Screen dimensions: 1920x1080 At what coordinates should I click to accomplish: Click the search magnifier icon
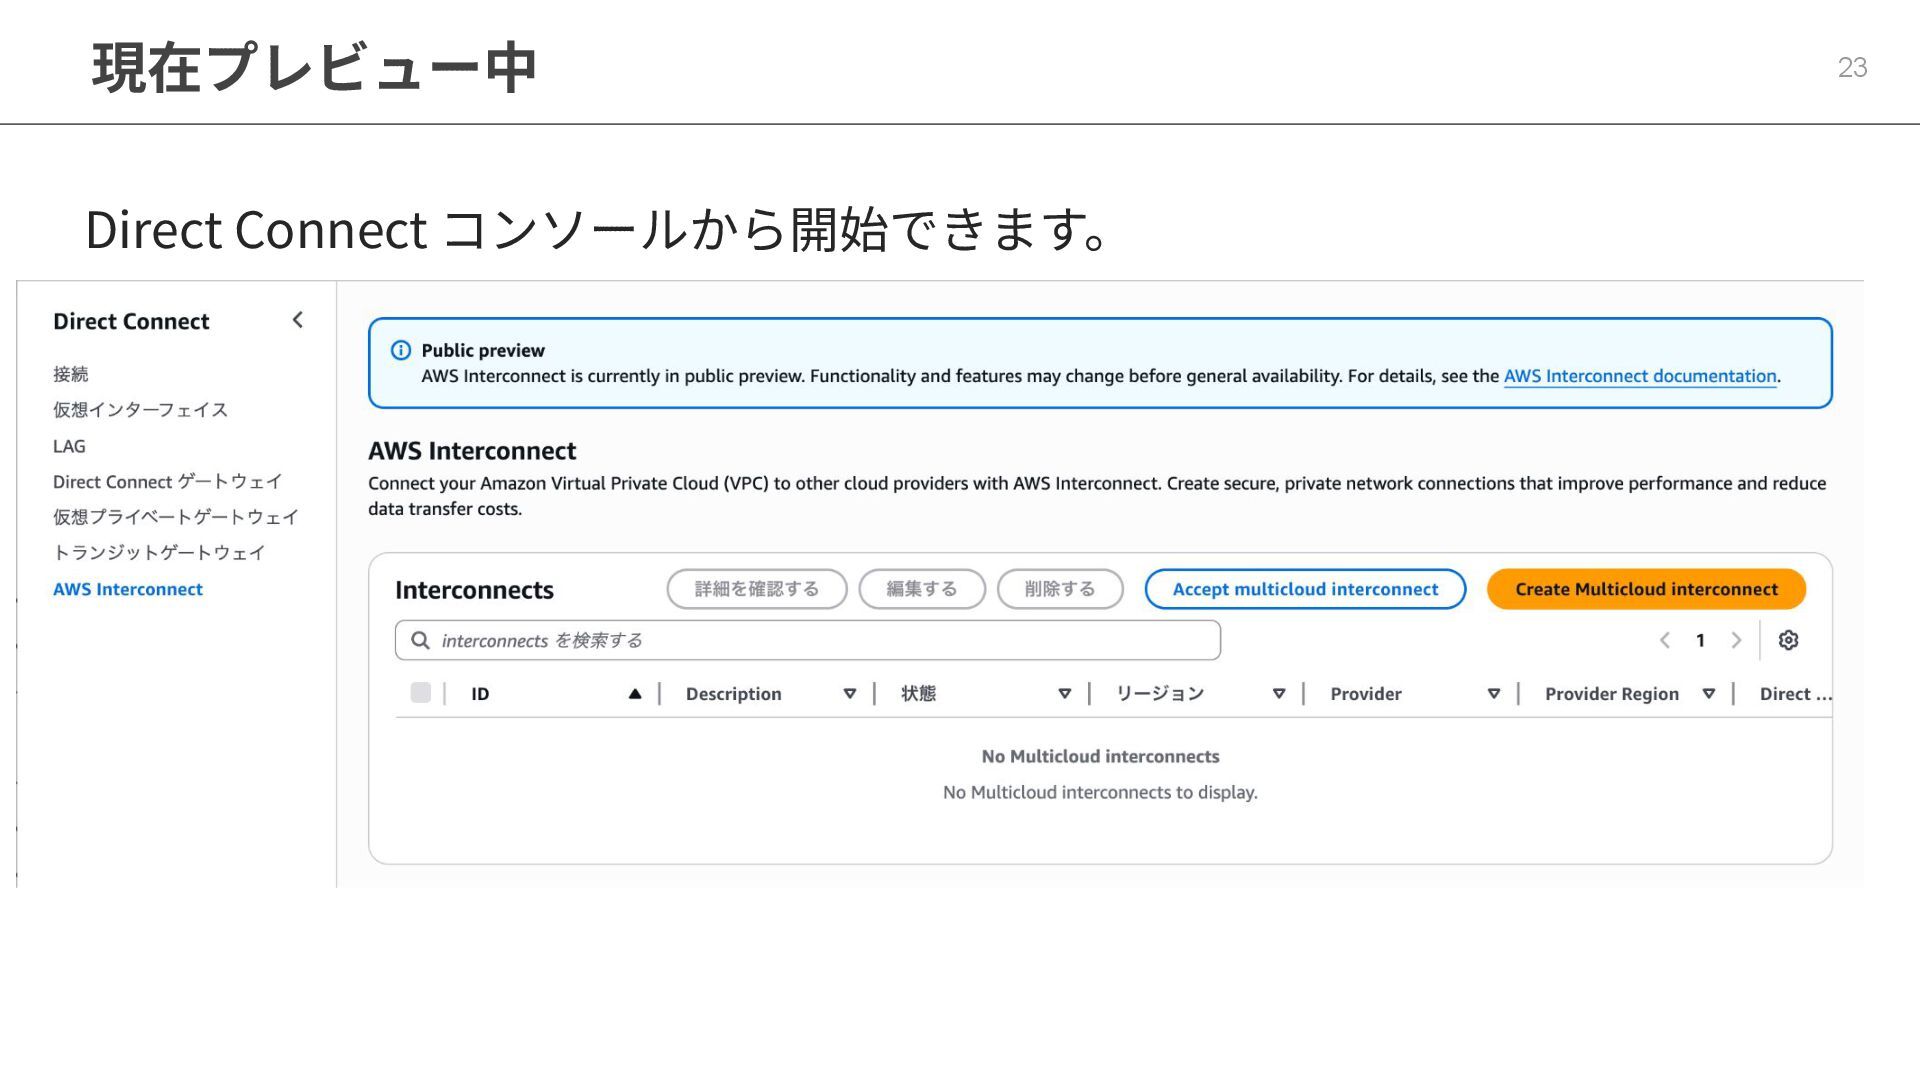[420, 640]
